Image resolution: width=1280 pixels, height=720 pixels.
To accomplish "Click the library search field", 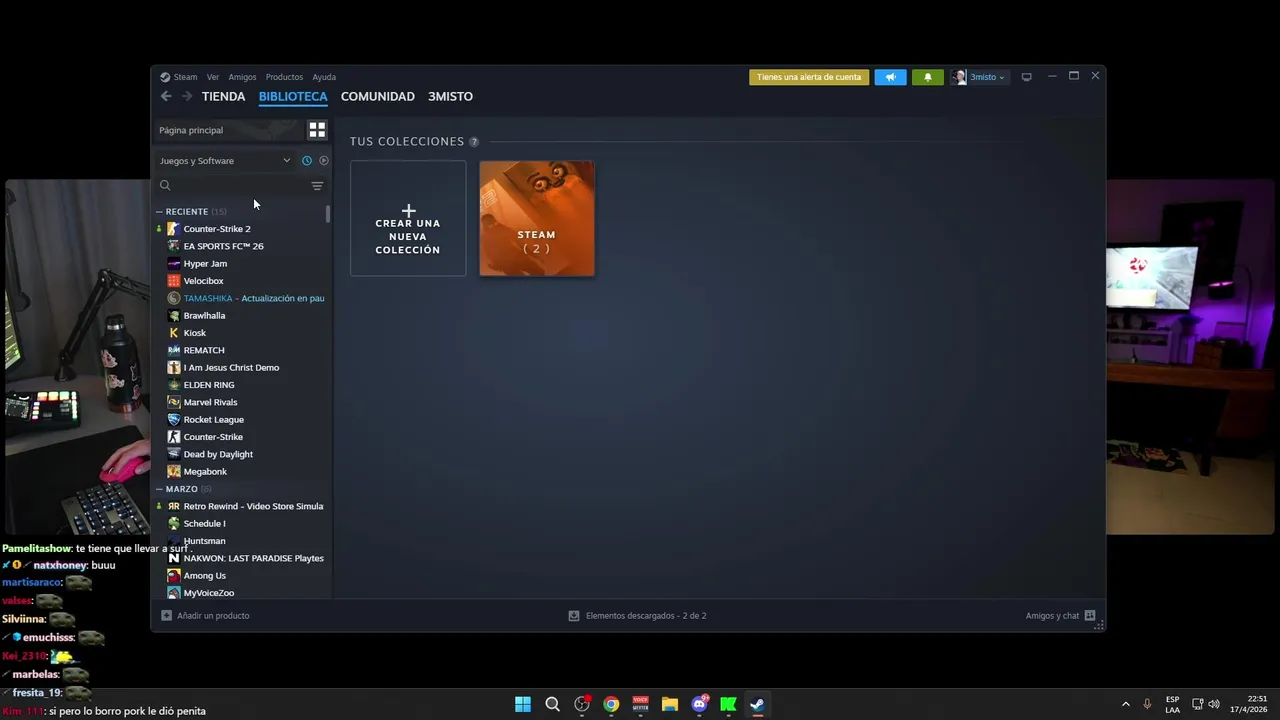I will tap(240, 186).
